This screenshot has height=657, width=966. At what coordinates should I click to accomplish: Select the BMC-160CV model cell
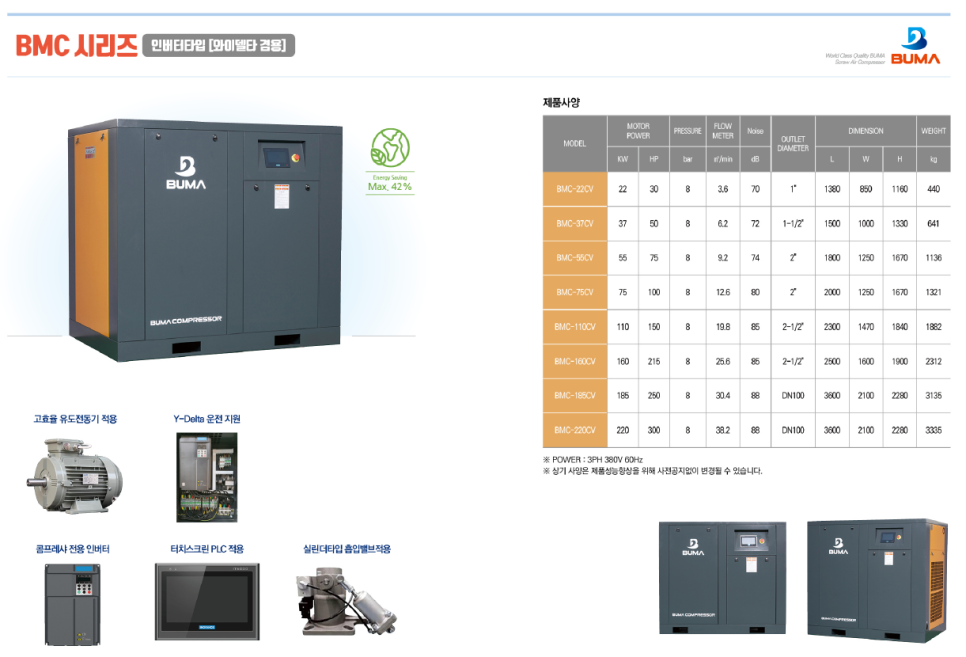[575, 362]
